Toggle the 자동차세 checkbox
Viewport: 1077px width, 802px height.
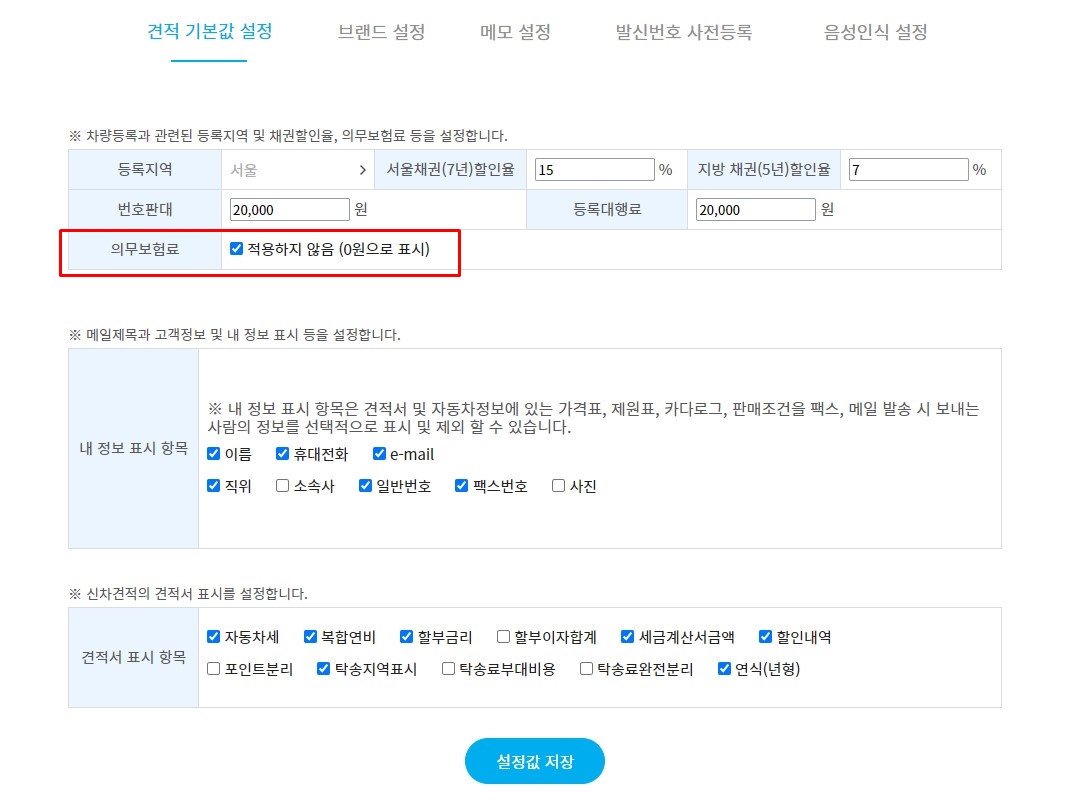coord(214,637)
